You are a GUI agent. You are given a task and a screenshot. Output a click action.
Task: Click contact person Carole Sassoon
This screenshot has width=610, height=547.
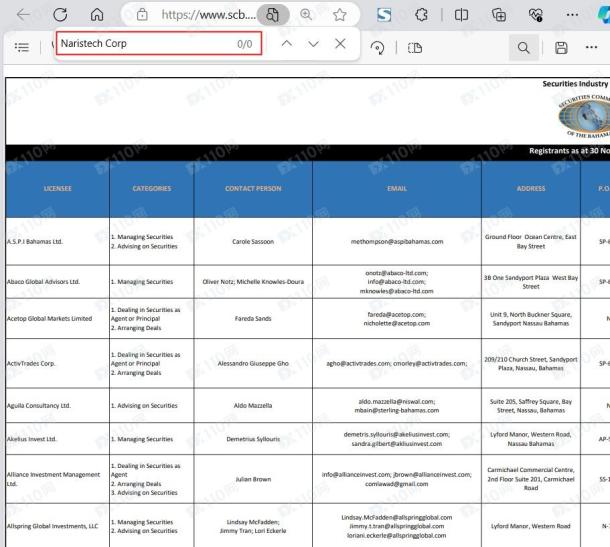tap(253, 242)
